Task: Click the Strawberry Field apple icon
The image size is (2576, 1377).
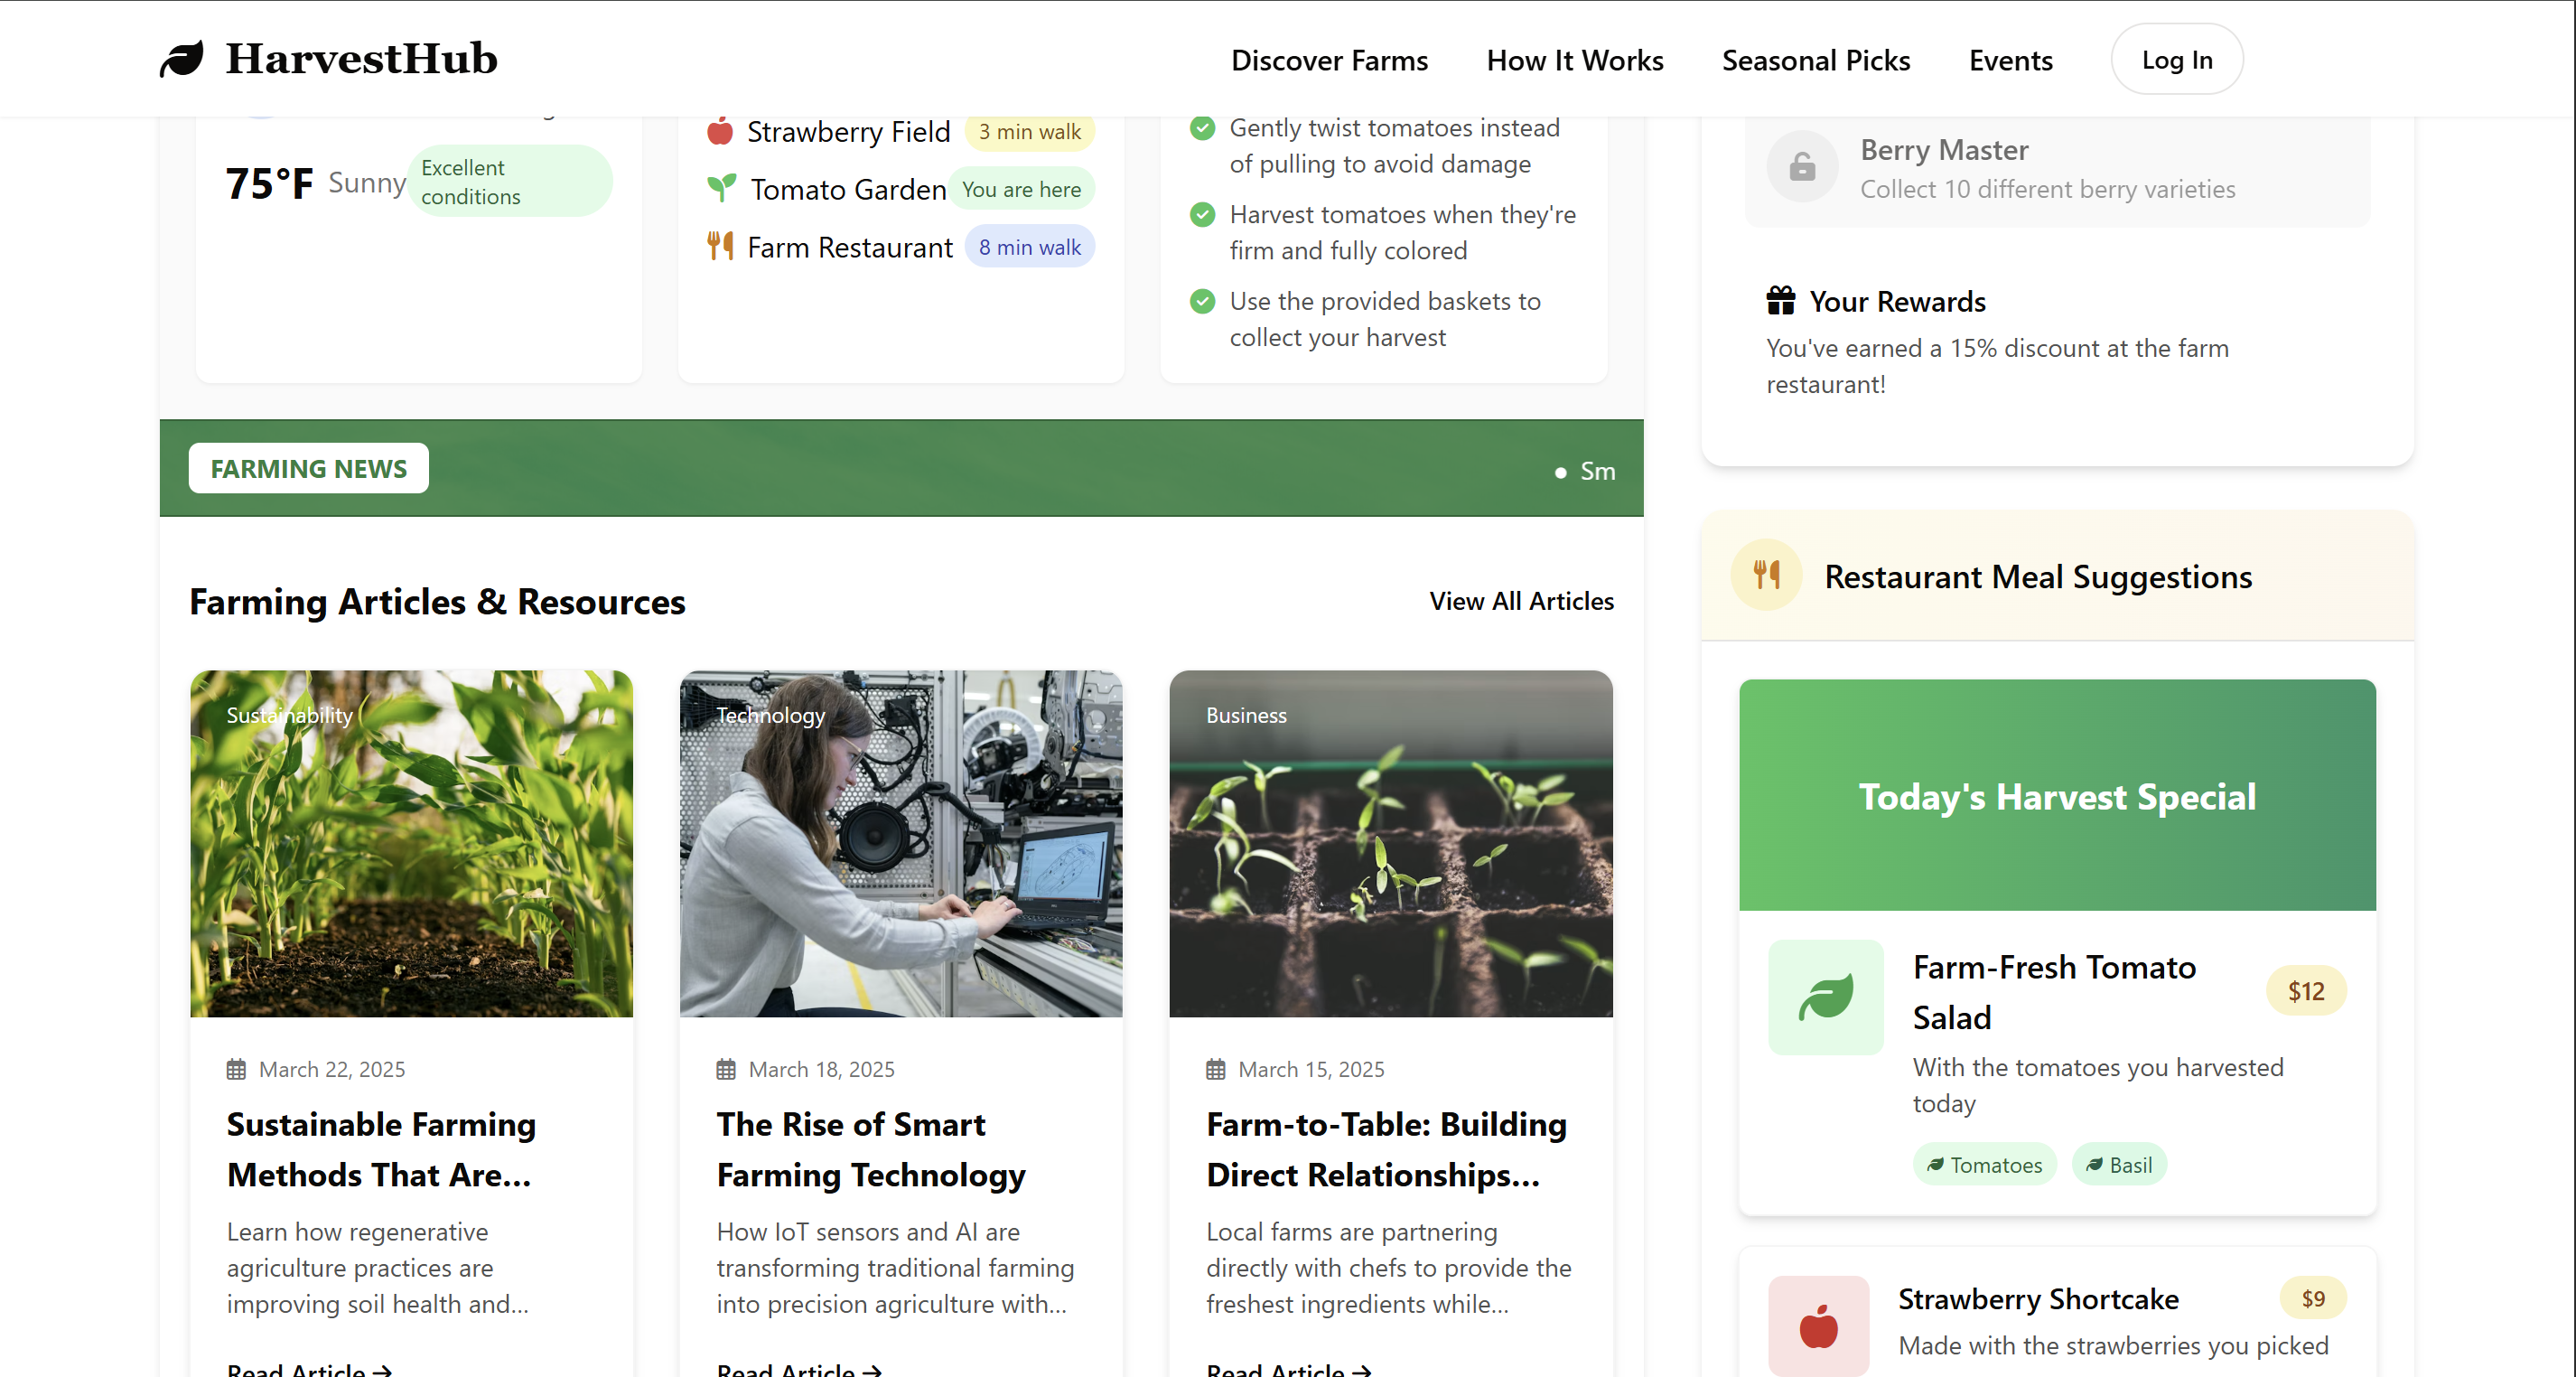Action: pyautogui.click(x=720, y=132)
